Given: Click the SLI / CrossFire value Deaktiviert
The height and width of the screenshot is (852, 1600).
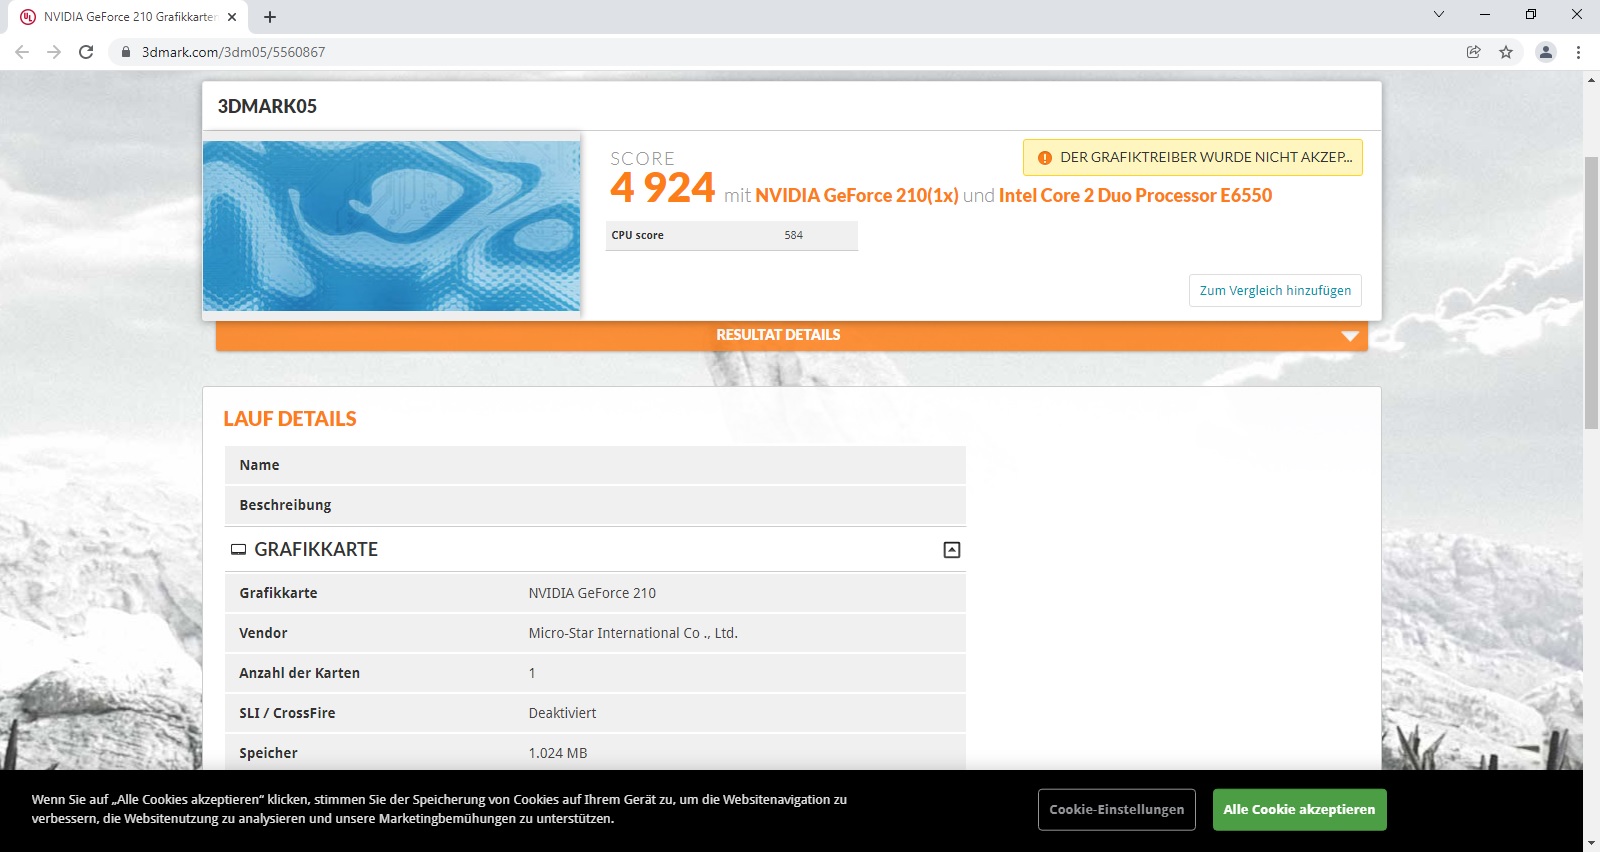Looking at the screenshot, I should (562, 713).
